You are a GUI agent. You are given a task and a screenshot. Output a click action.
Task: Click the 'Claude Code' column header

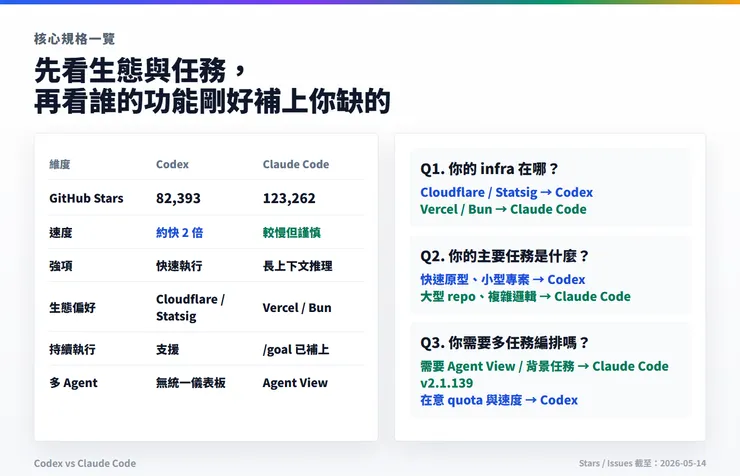point(296,164)
